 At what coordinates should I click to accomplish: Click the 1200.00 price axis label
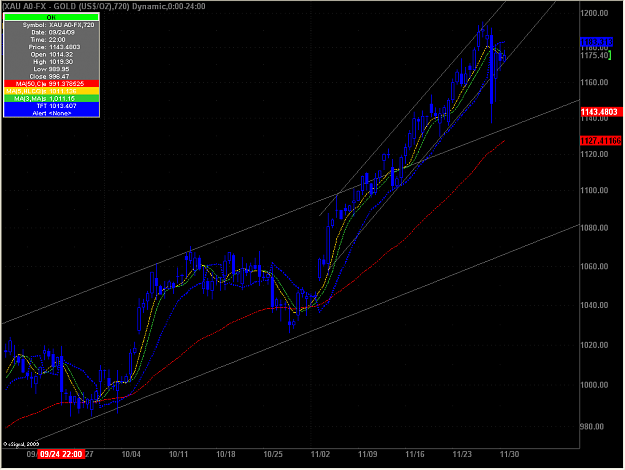[594, 13]
